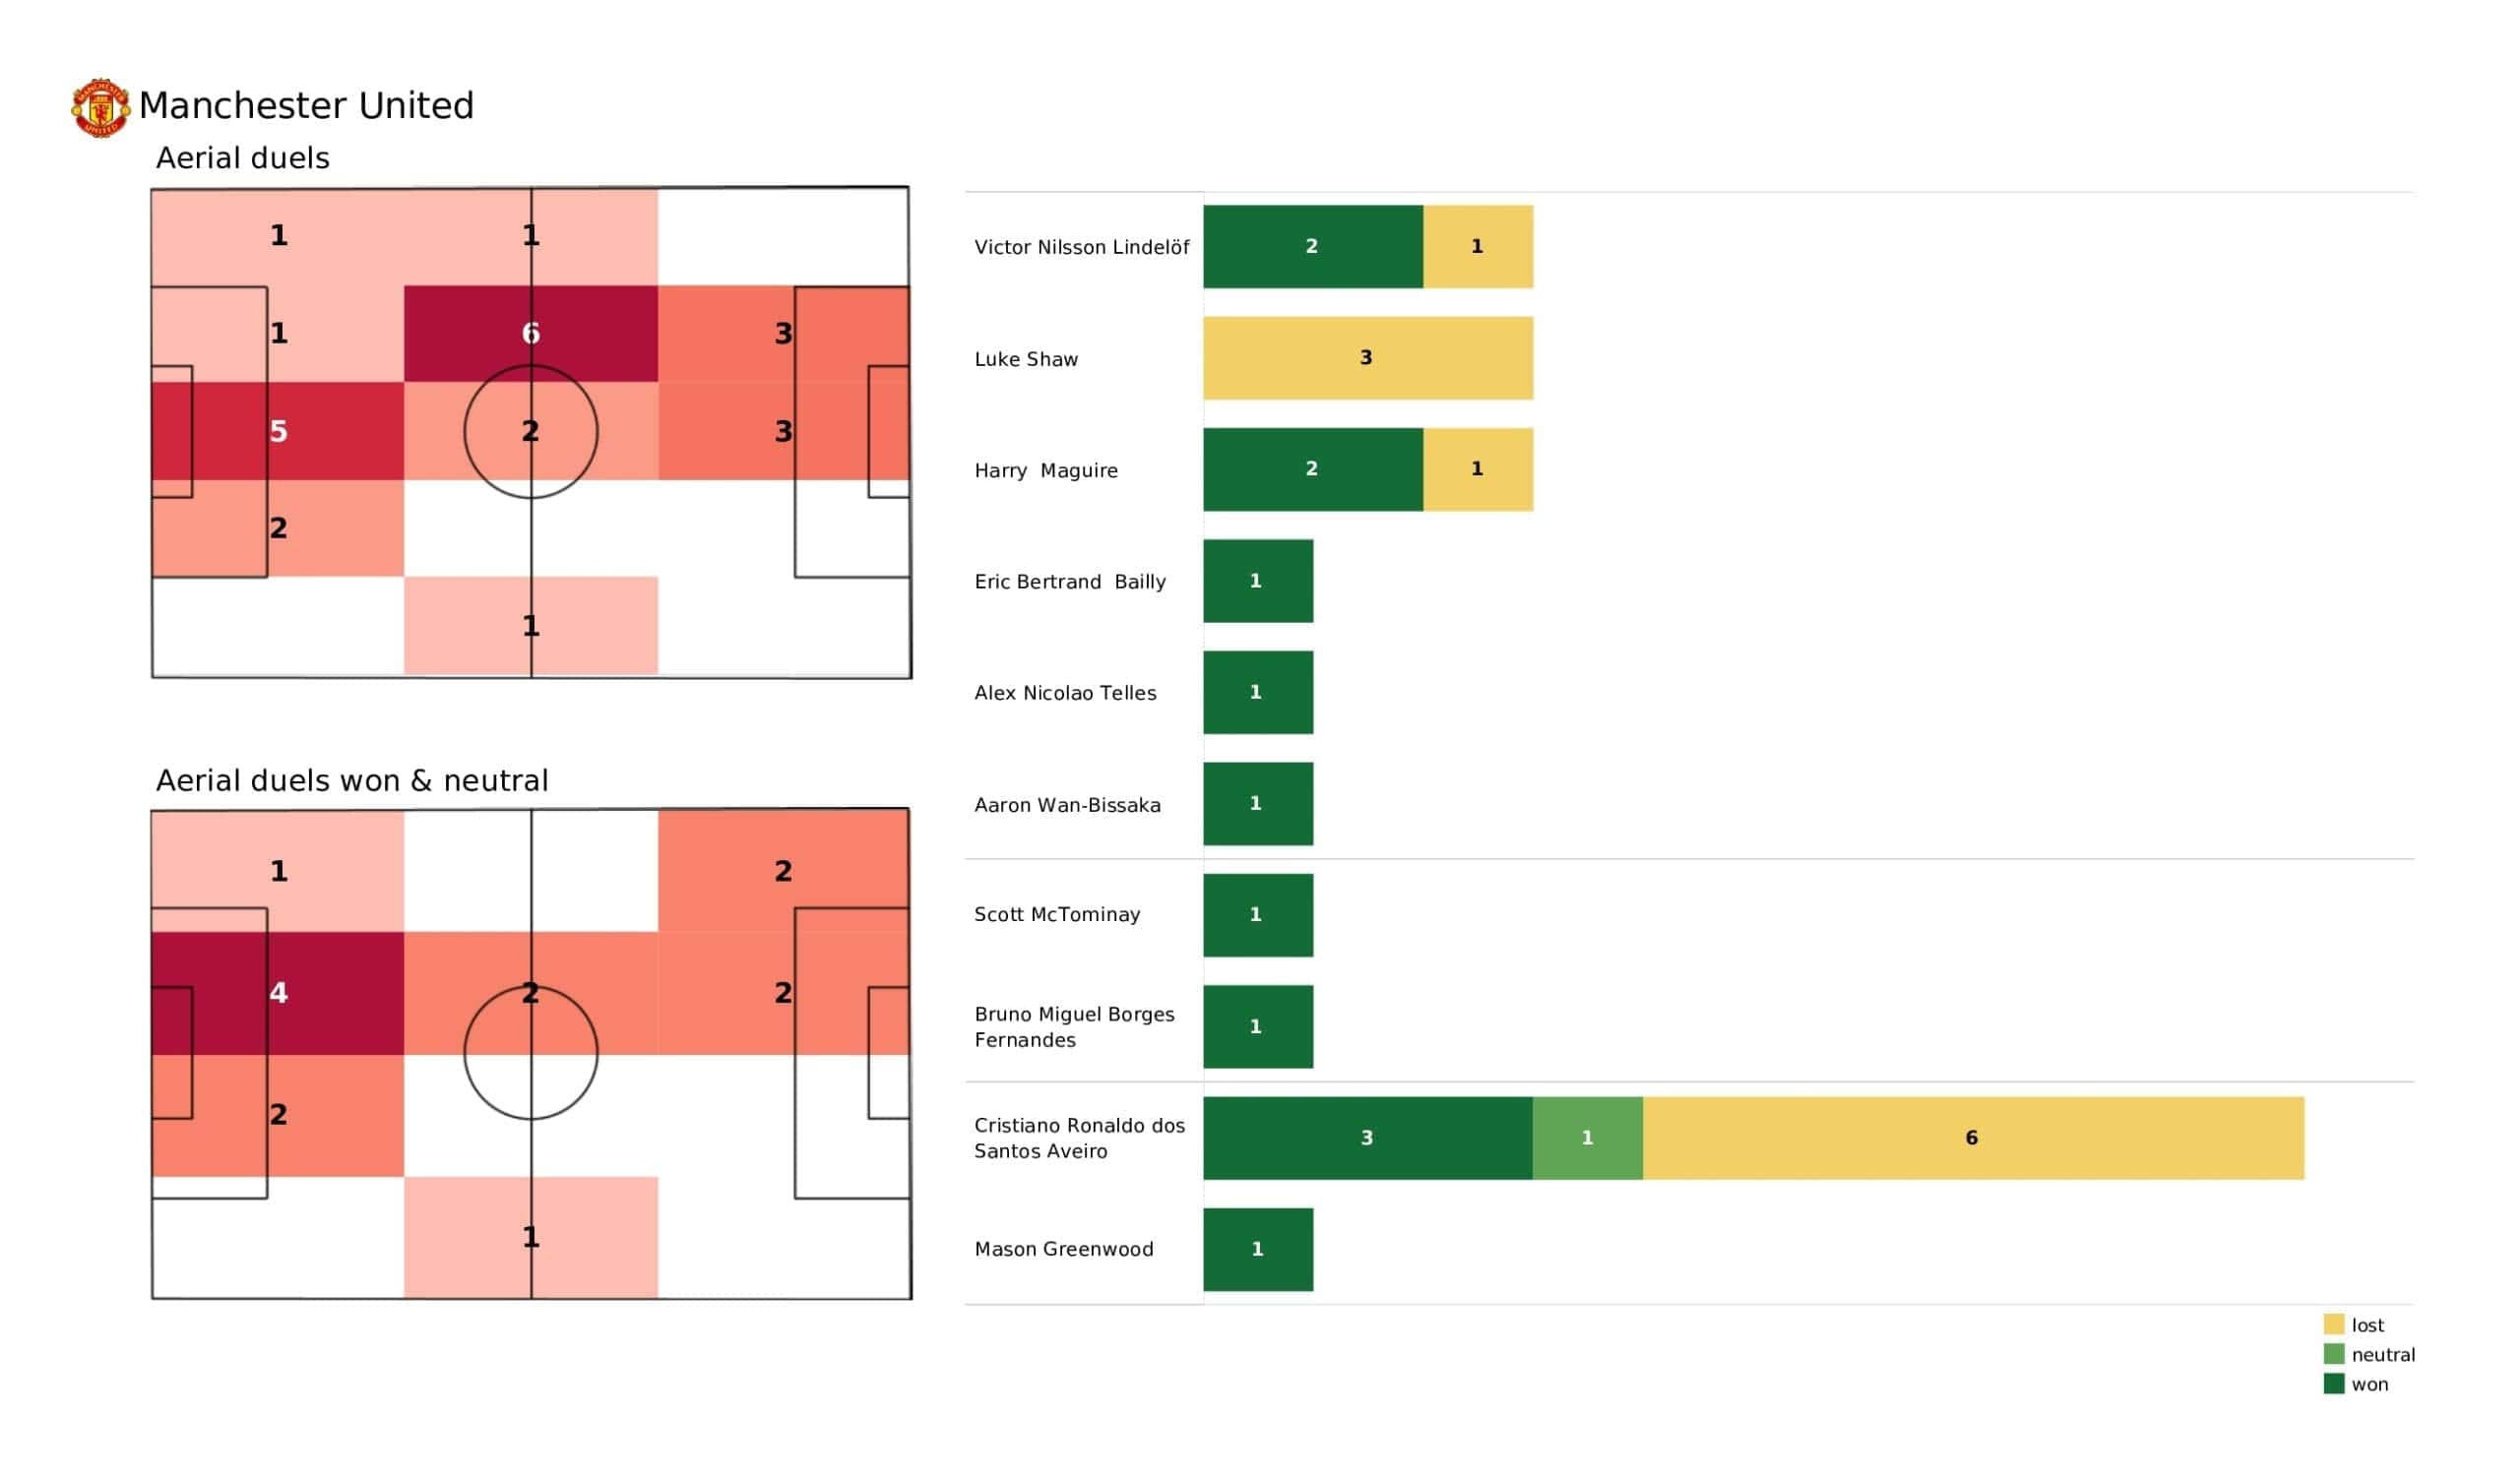
Task: Click the light green neutral legend swatch
Action: (x=2333, y=1354)
